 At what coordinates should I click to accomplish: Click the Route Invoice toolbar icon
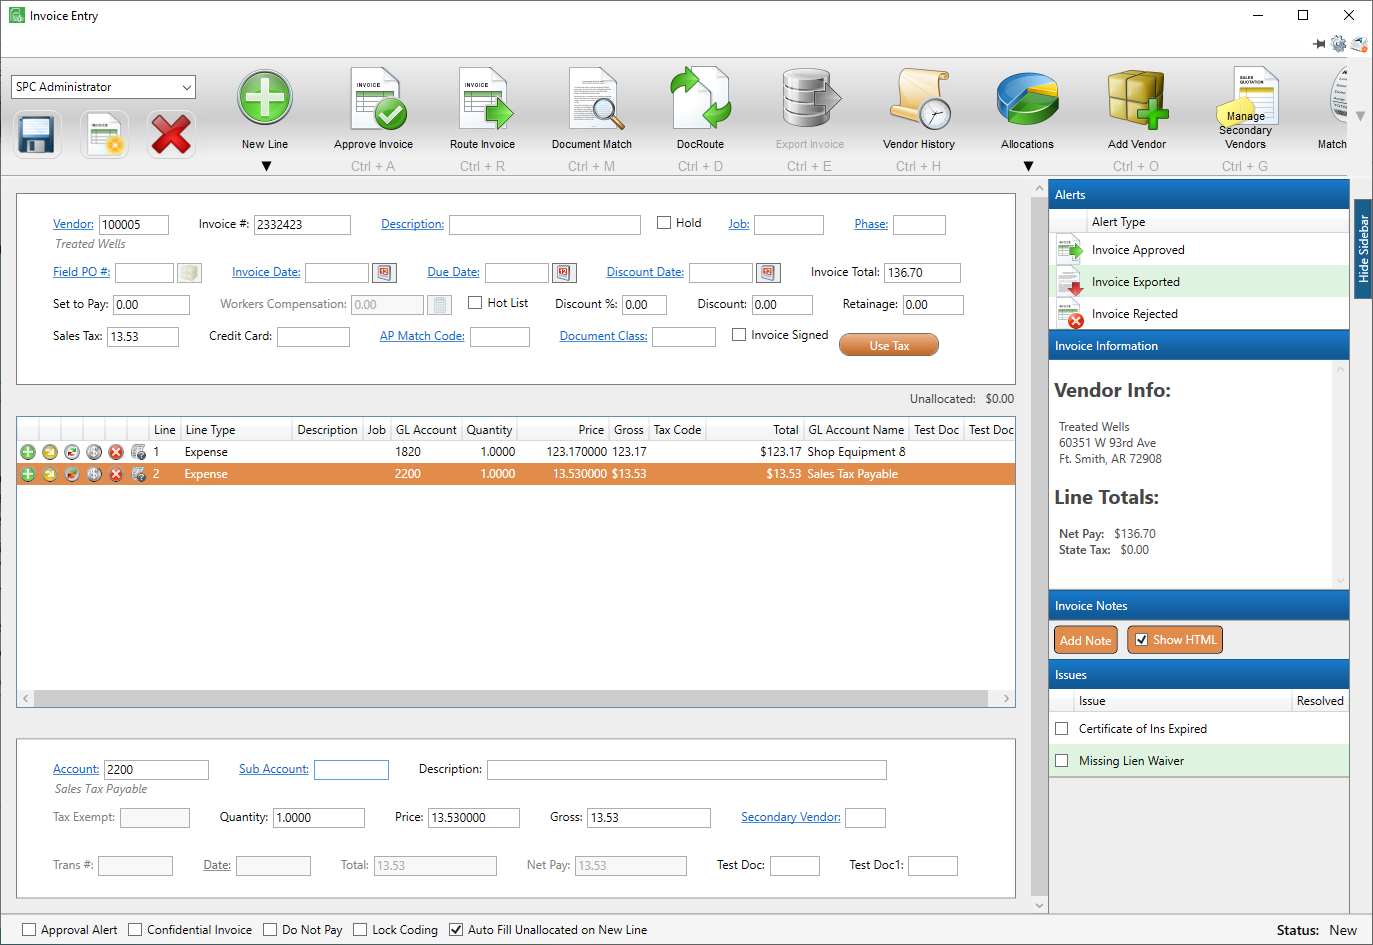(484, 99)
